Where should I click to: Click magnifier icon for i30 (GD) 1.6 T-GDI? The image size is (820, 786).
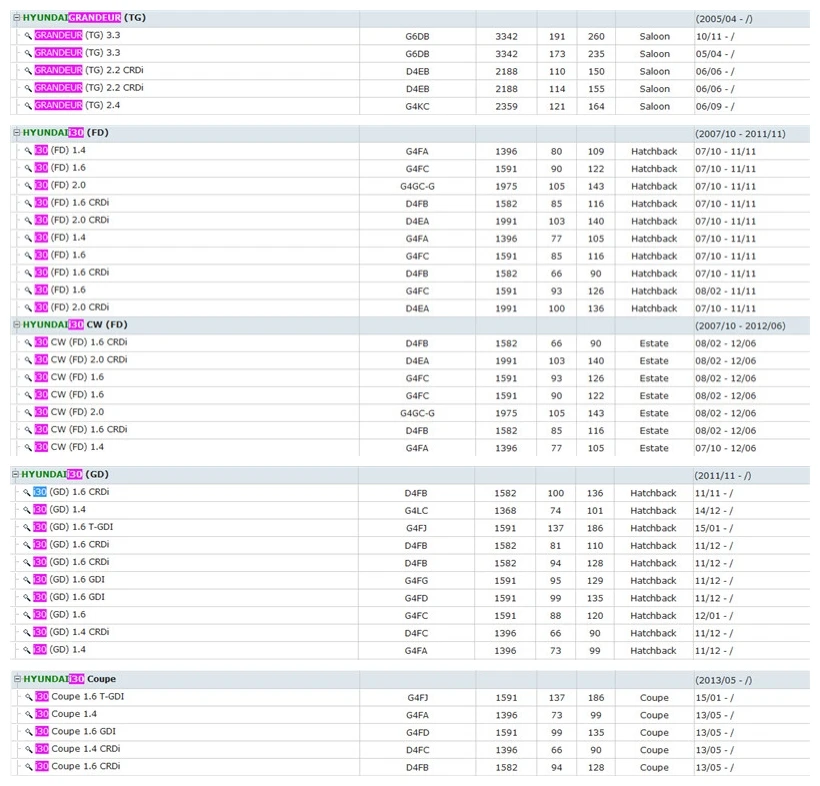[x=26, y=527]
